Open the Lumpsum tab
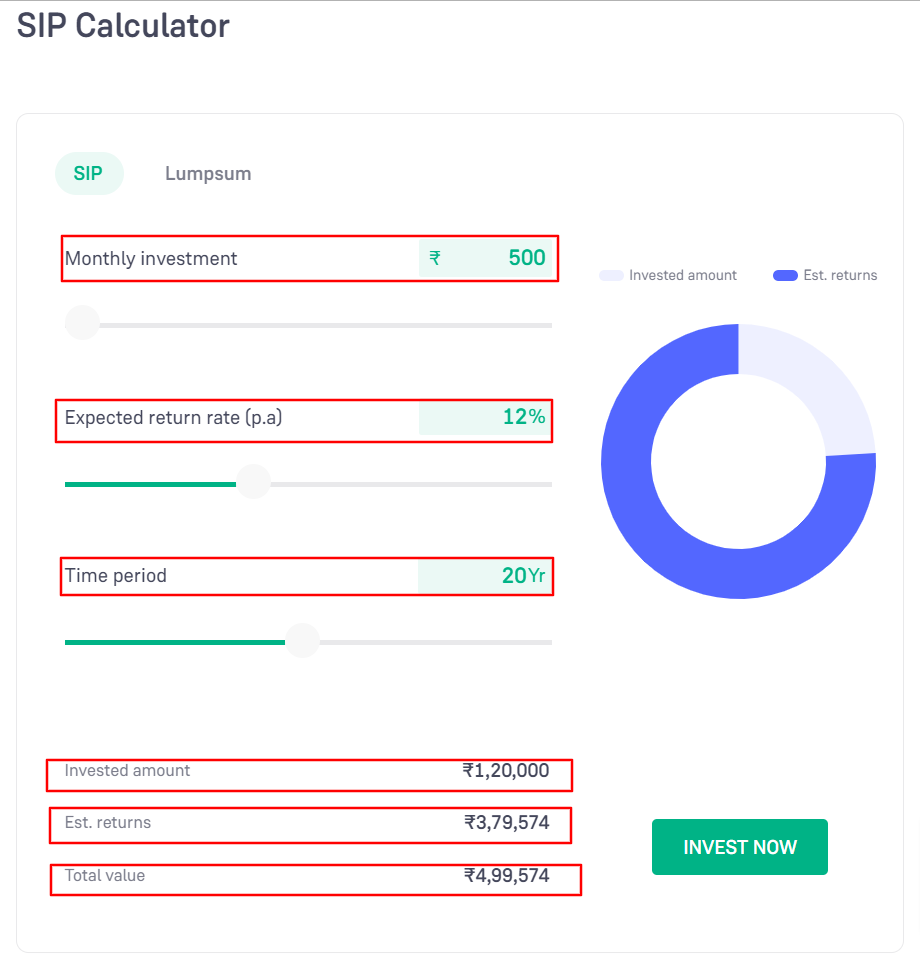The height and width of the screenshot is (964, 920). click(x=208, y=174)
